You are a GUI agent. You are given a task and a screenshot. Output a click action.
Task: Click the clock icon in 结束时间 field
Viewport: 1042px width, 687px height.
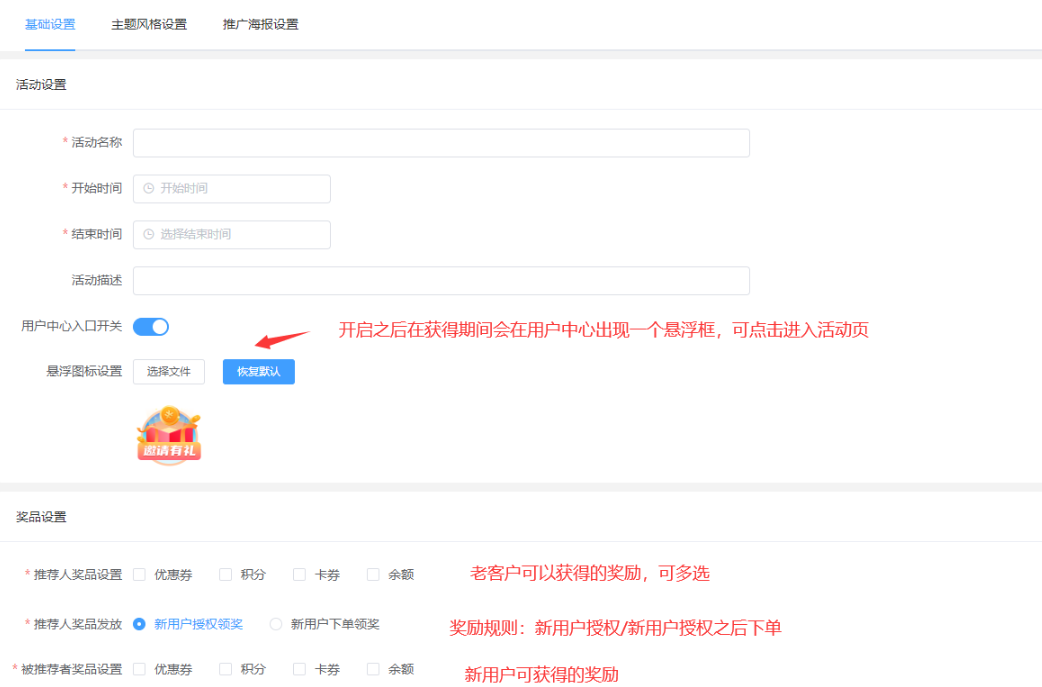(149, 235)
